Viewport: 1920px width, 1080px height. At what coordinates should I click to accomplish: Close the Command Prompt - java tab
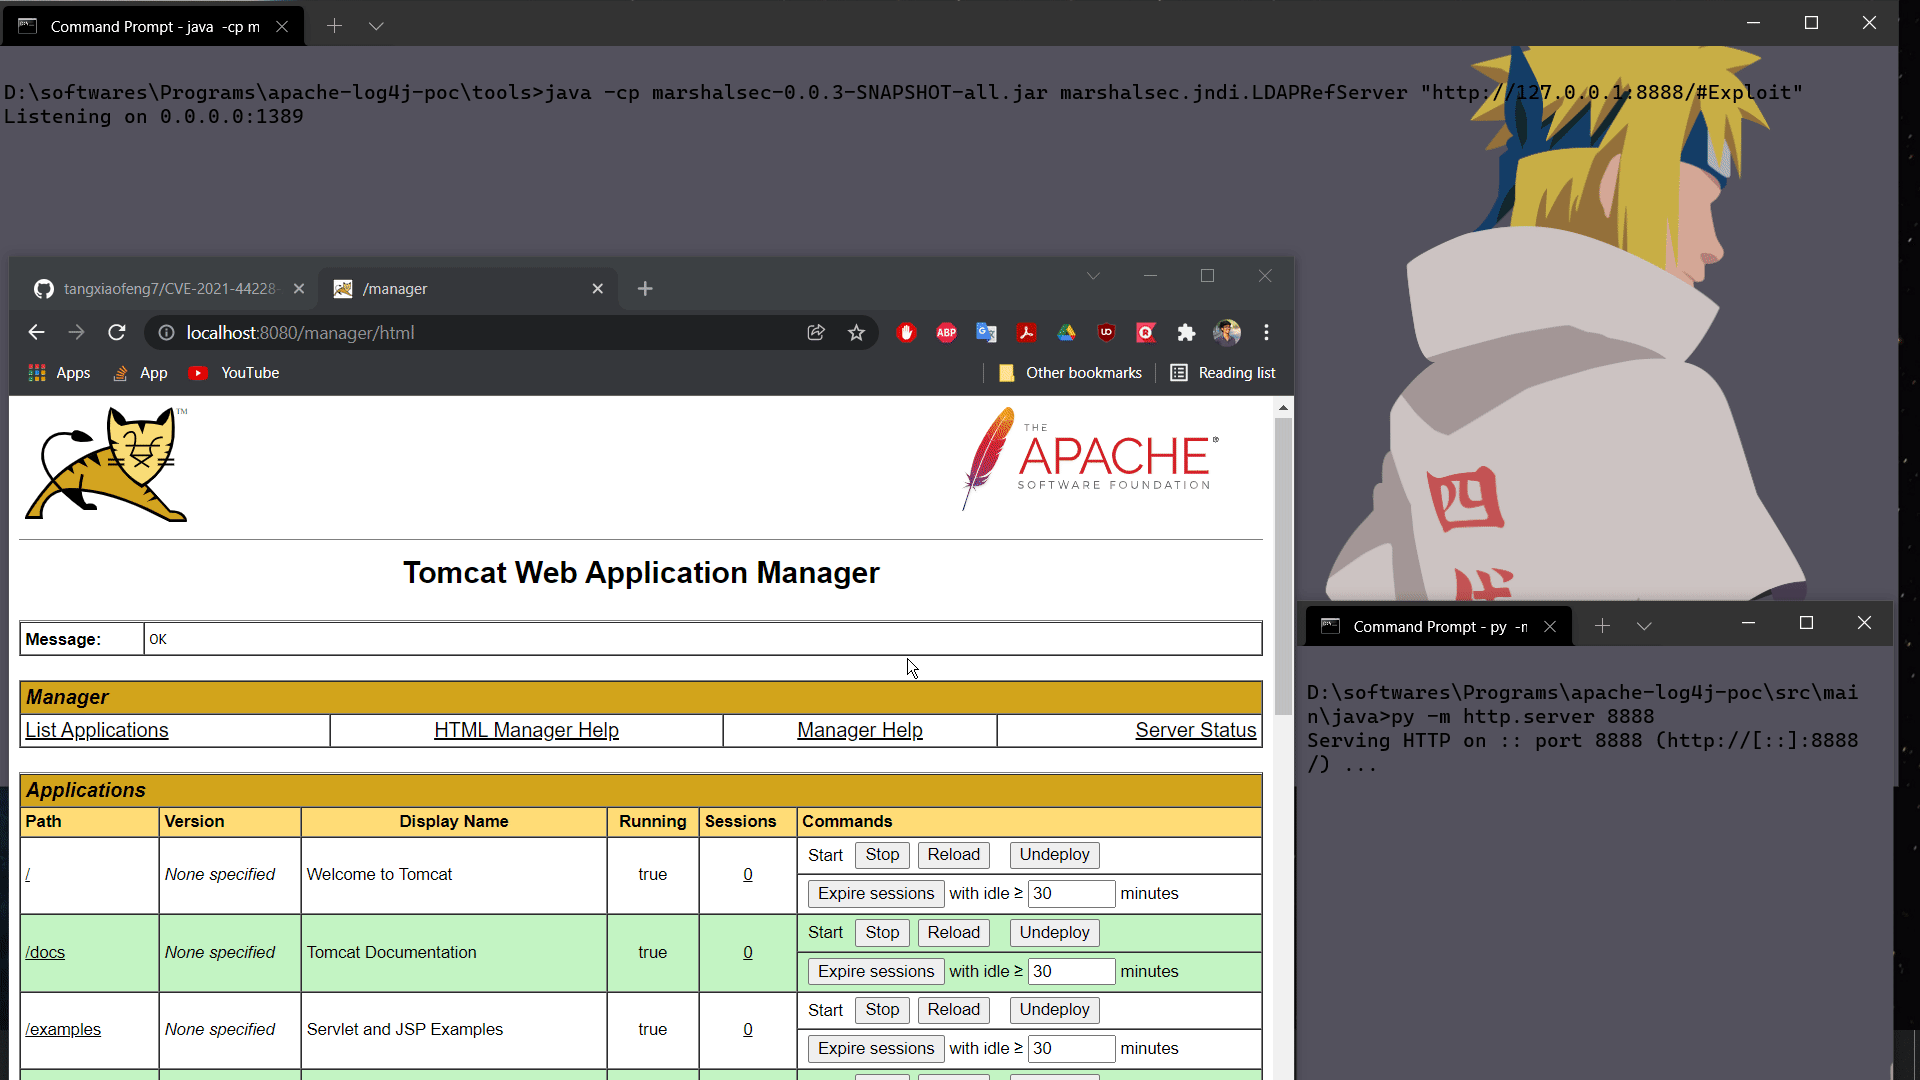(282, 27)
